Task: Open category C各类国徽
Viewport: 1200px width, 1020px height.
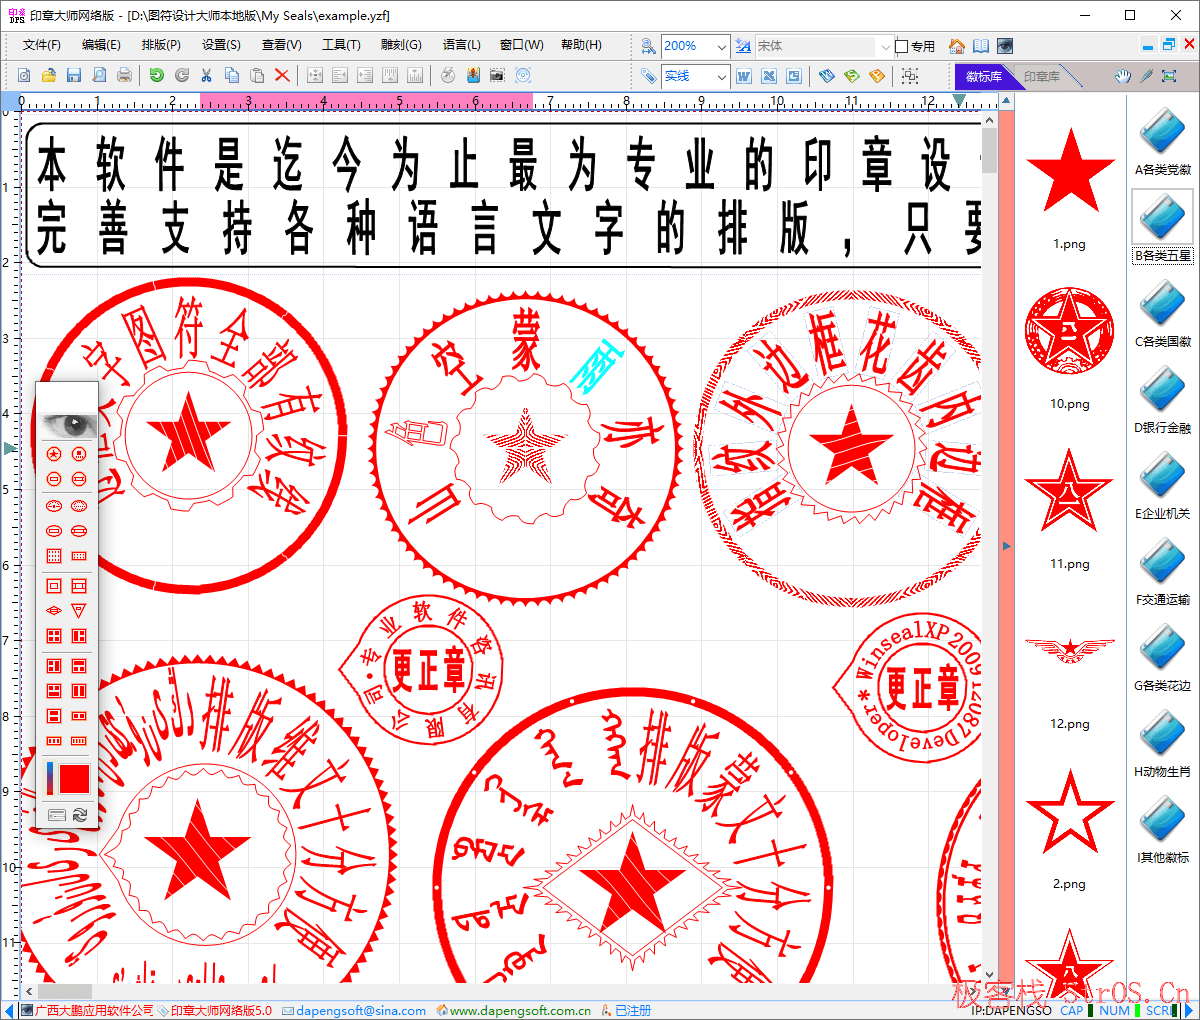Action: click(1163, 314)
